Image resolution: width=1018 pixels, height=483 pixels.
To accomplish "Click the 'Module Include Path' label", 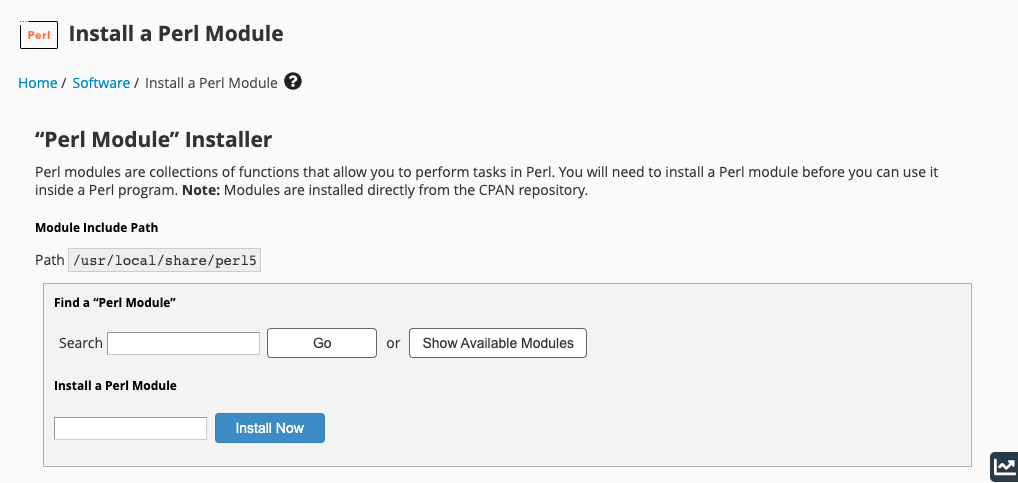I will pyautogui.click(x=96, y=228).
